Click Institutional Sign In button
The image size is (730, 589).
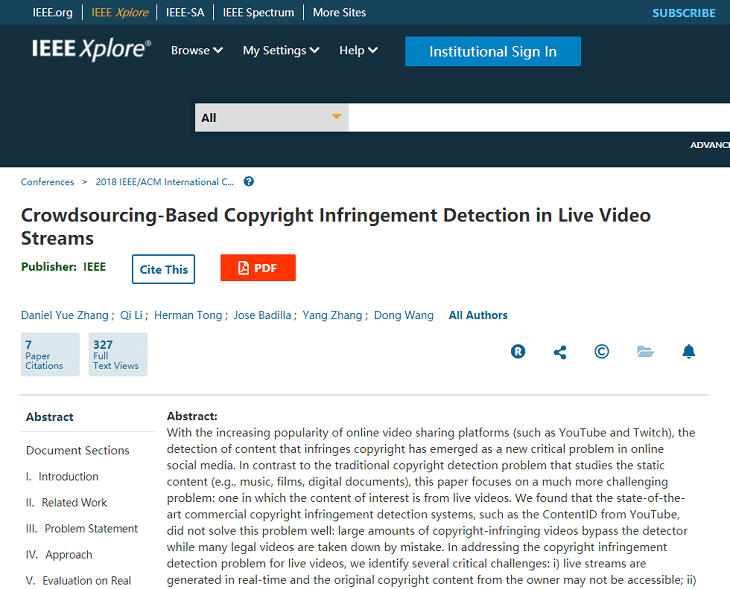(x=493, y=51)
